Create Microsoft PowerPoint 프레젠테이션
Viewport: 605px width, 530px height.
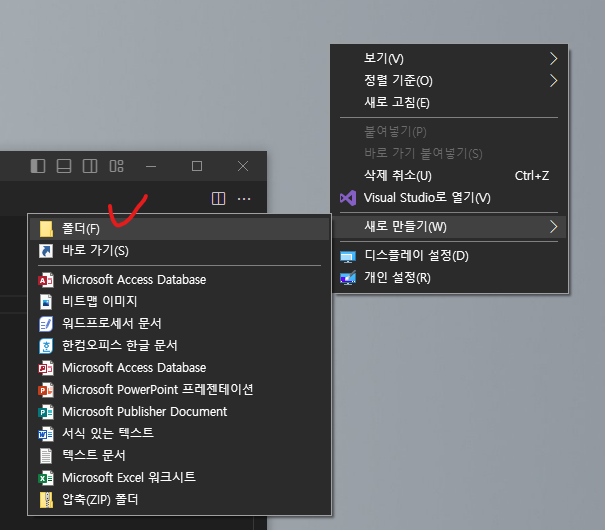(x=179, y=390)
